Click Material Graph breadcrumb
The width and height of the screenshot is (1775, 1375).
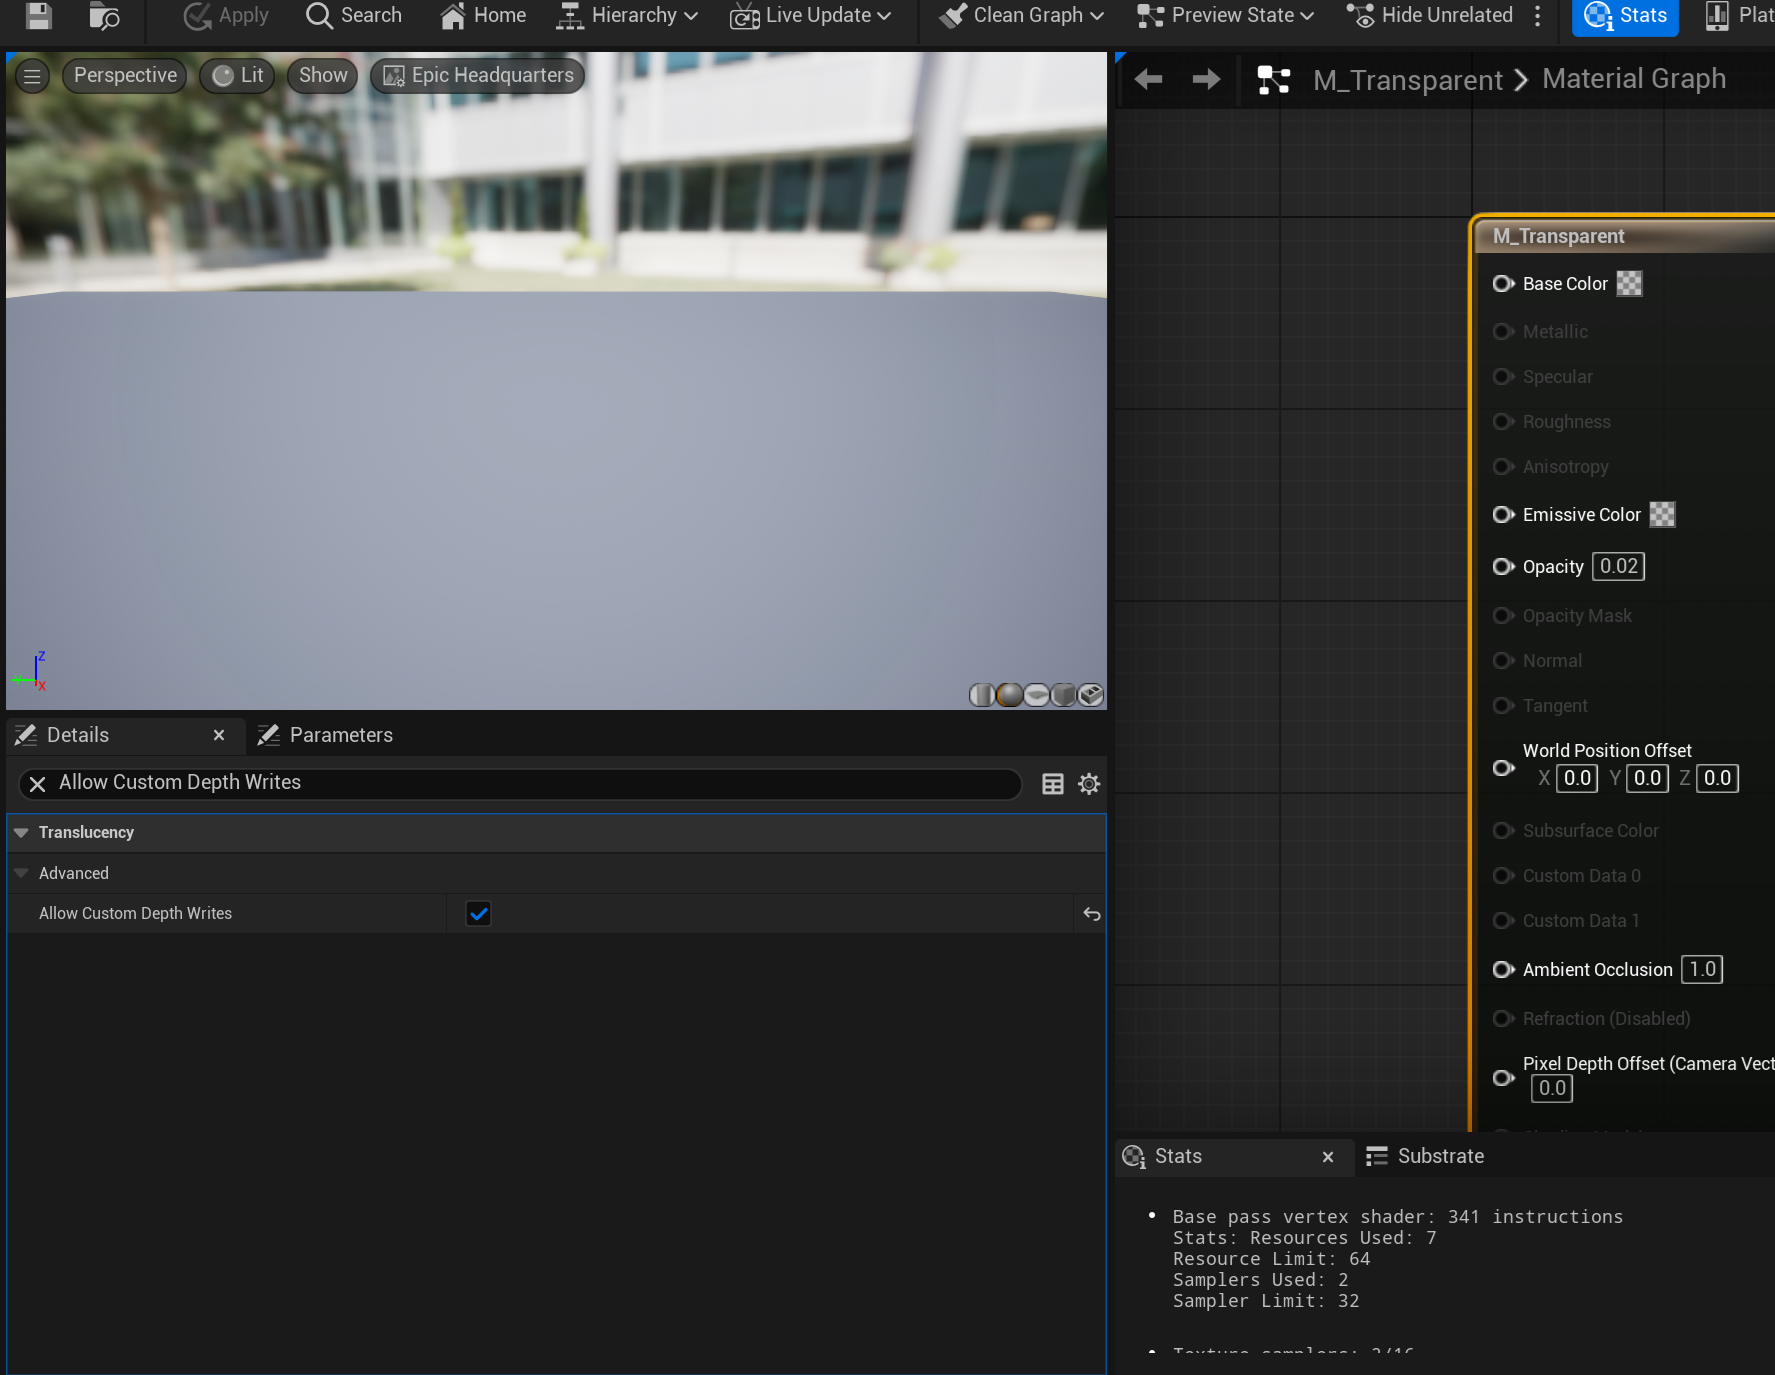coord(1634,79)
